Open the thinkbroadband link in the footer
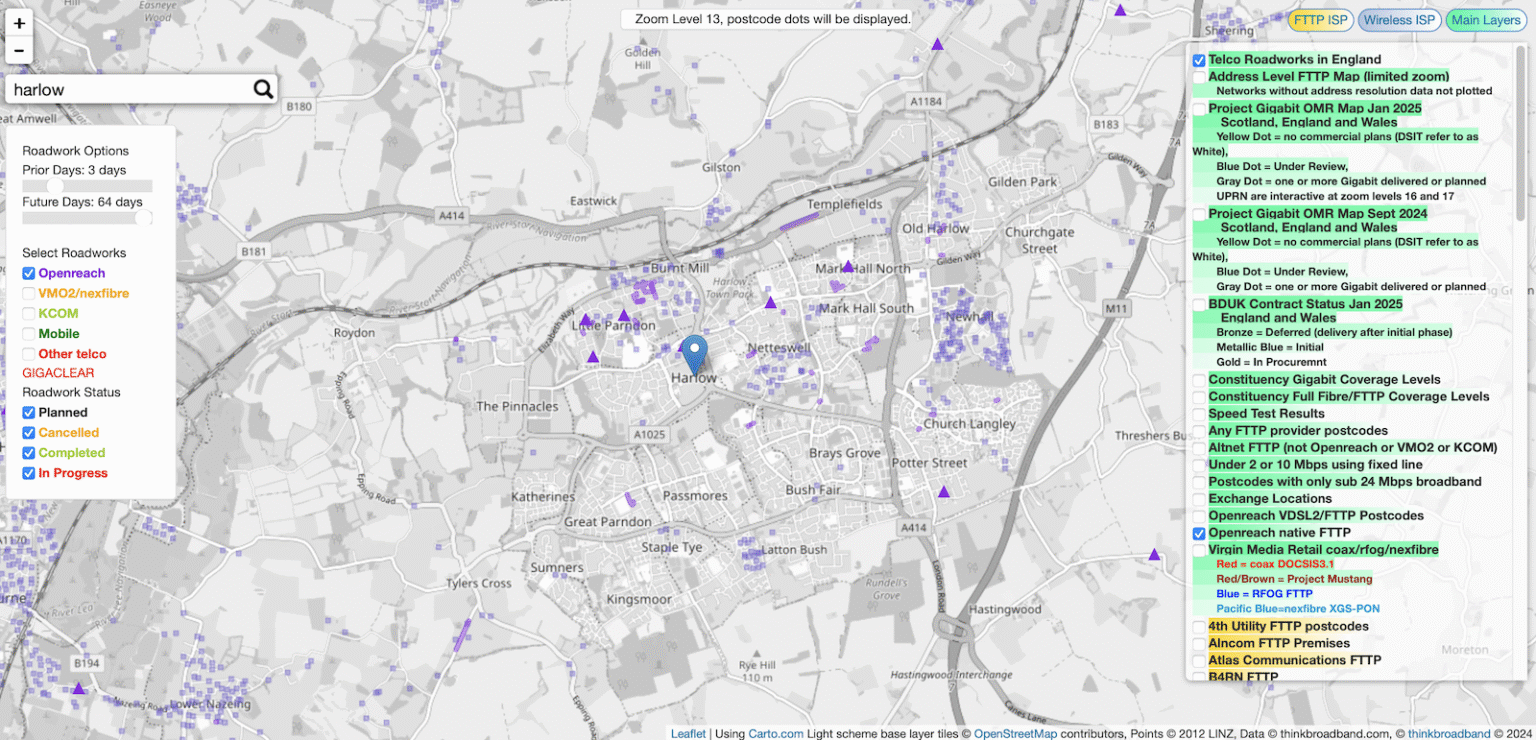The height and width of the screenshot is (740, 1536). click(x=1449, y=733)
